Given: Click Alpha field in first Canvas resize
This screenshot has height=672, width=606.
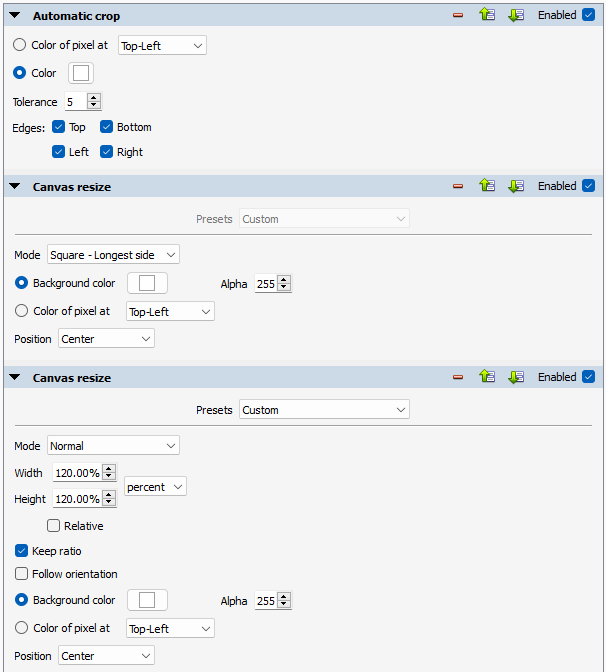Looking at the screenshot, I should 266,284.
